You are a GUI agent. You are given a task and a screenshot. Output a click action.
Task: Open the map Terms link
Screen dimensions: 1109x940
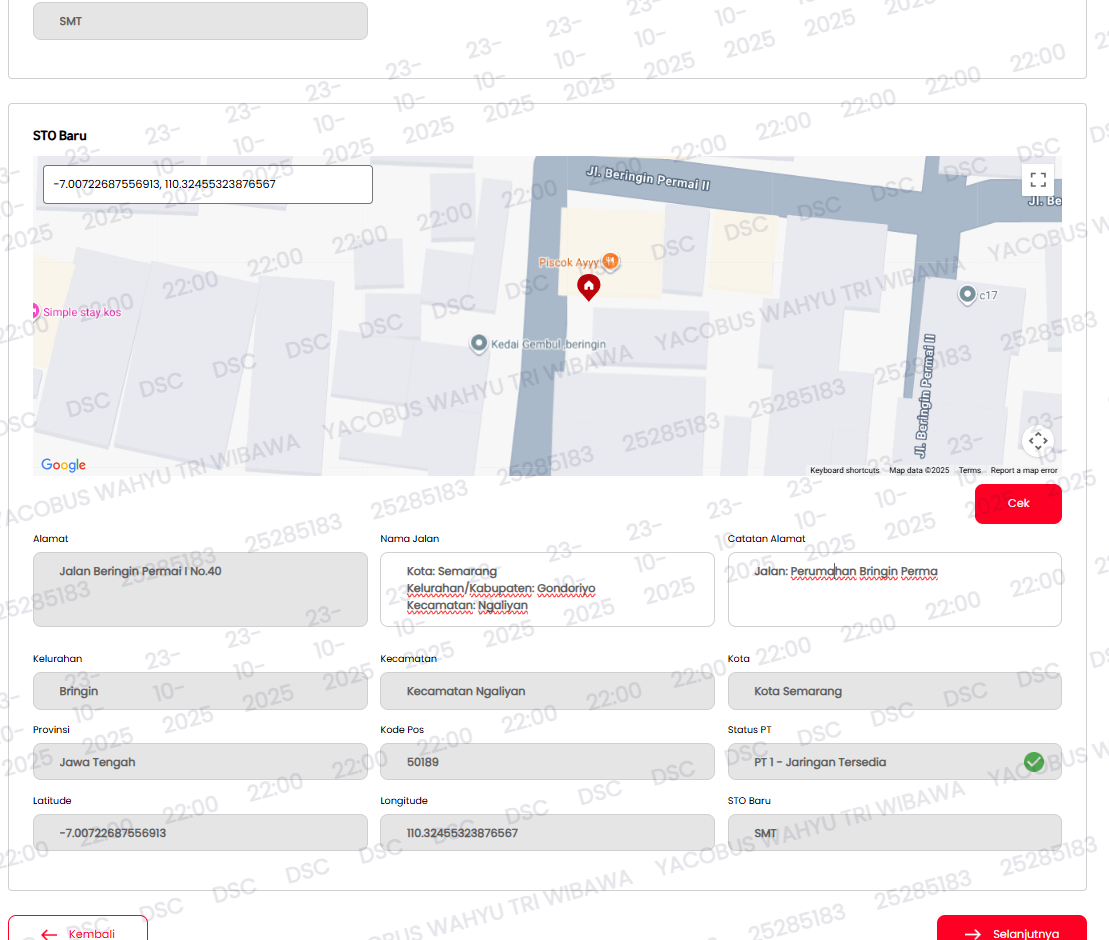970,470
